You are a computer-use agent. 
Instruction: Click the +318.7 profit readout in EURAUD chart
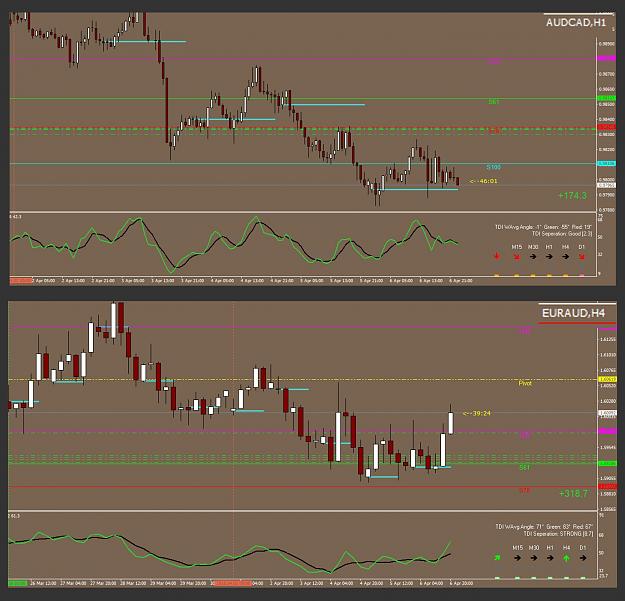click(574, 493)
